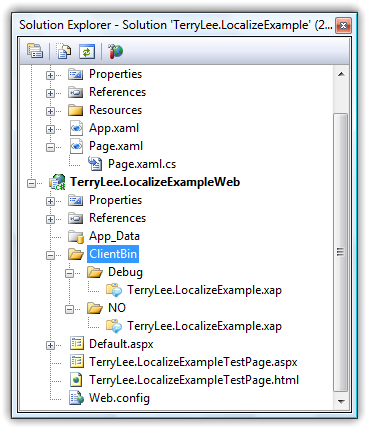This screenshot has height=429, width=368.
Task: Click the Show All Files toolbar icon
Action: (64, 51)
